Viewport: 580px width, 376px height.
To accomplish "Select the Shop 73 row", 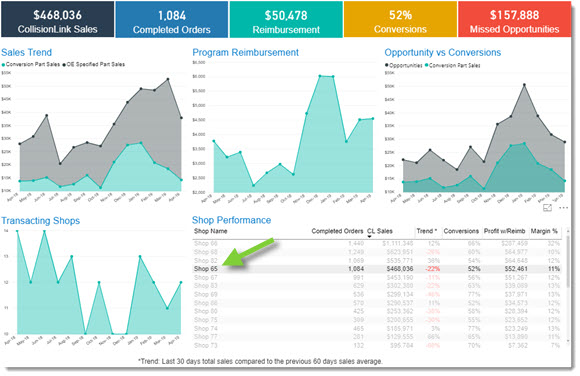I will pos(377,346).
